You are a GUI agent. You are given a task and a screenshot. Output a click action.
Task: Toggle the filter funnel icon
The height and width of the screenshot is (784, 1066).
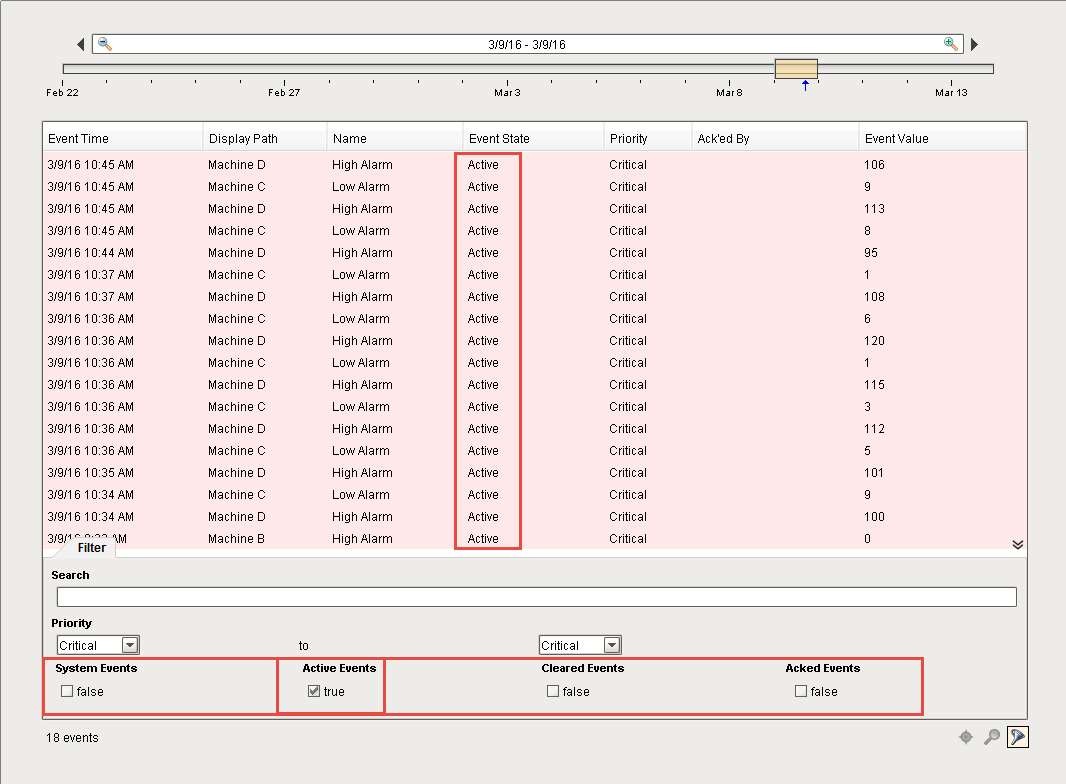pos(1017,737)
